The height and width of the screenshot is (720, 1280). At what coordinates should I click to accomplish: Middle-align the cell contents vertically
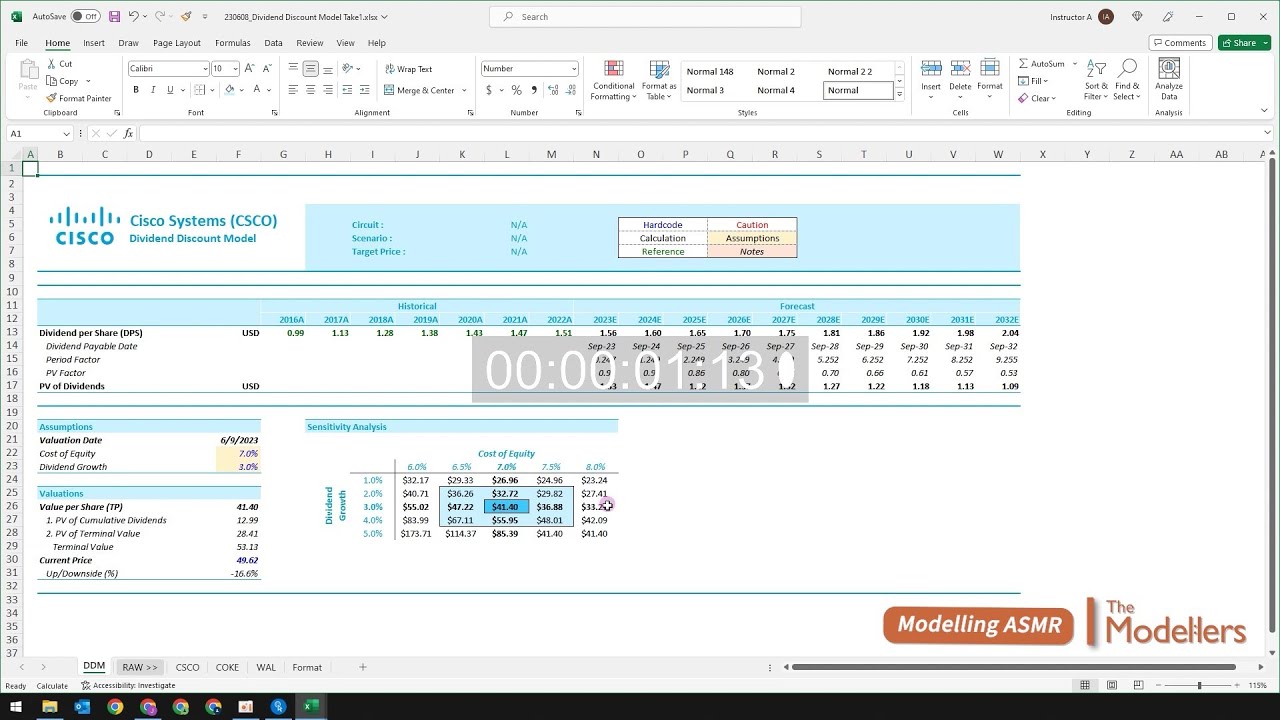[x=311, y=69]
